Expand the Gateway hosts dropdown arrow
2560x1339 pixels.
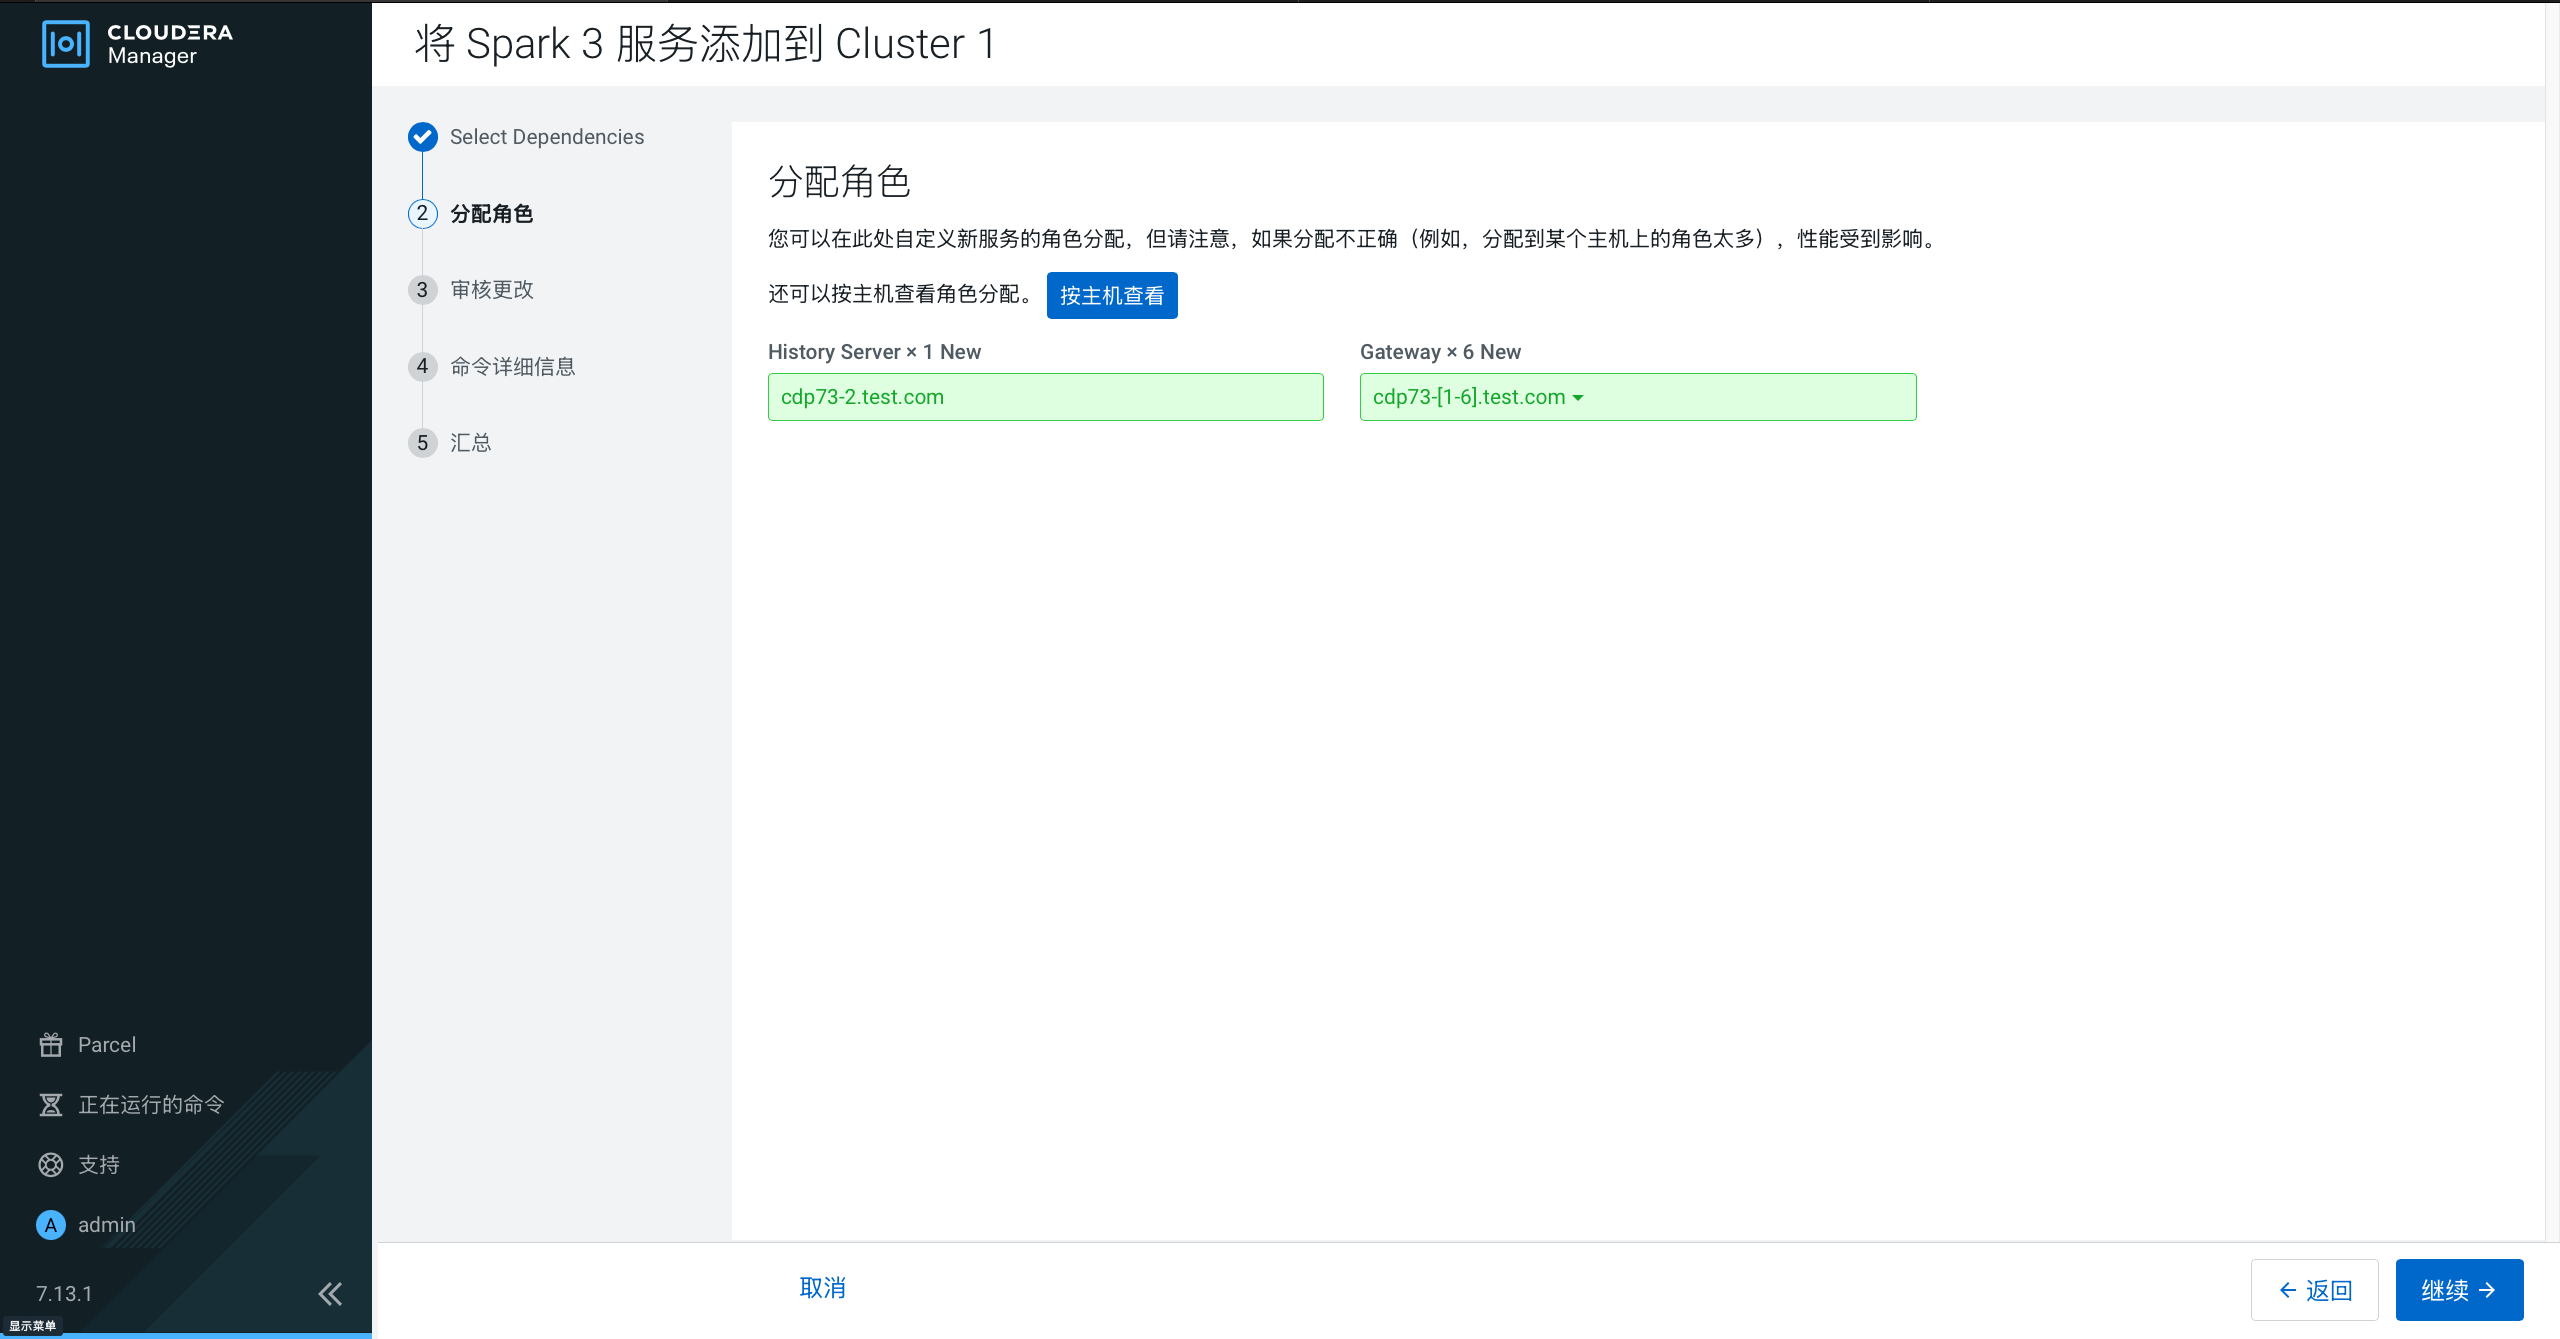[1579, 398]
